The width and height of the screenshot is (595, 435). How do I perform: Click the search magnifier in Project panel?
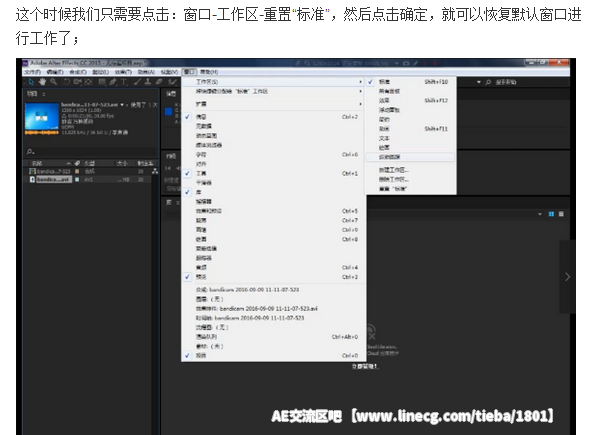click(x=30, y=152)
